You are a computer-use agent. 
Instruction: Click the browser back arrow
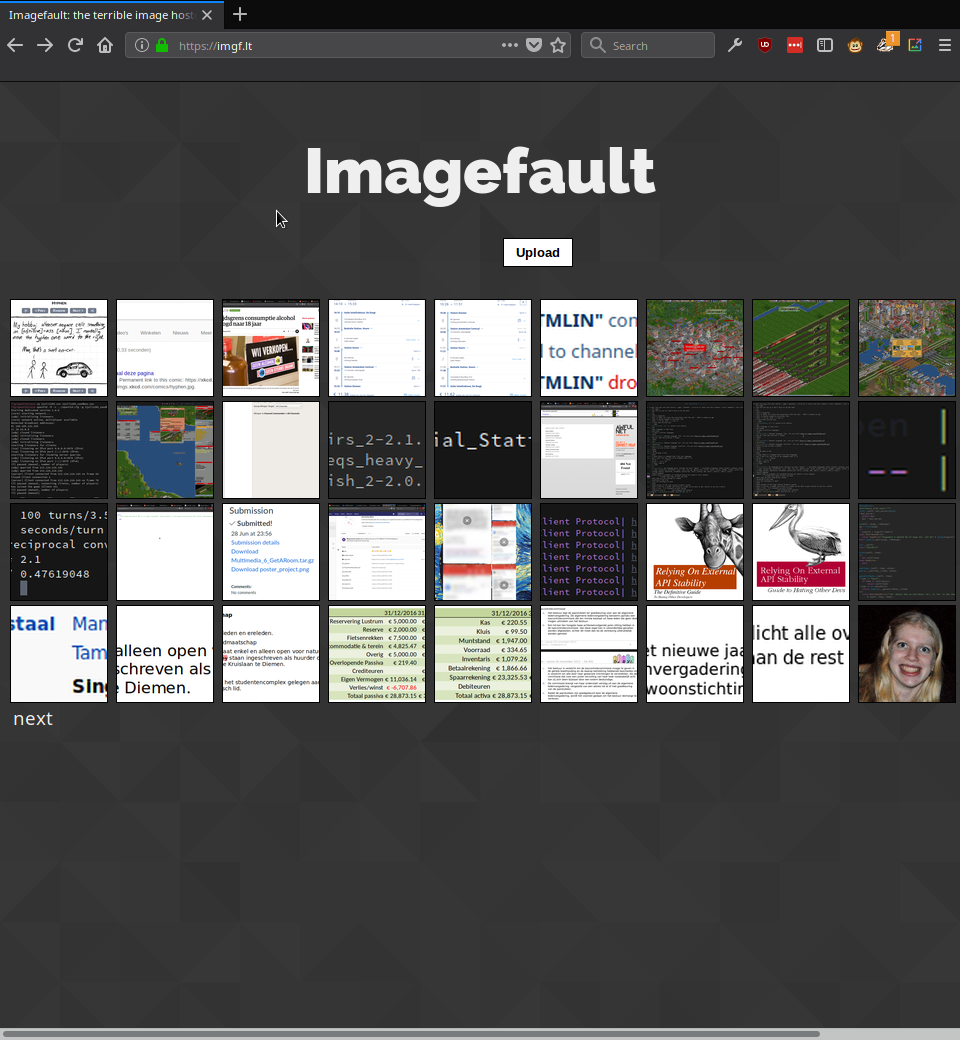pyautogui.click(x=15, y=45)
